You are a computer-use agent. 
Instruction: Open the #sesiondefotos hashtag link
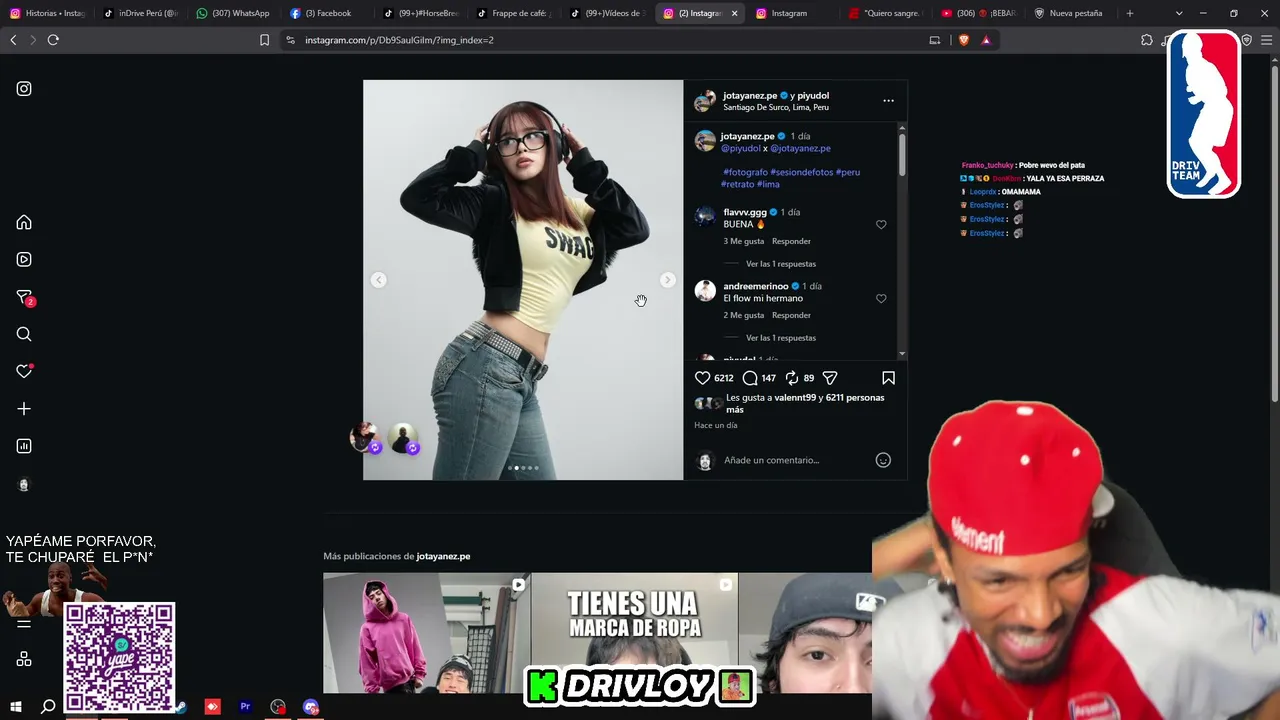[802, 172]
